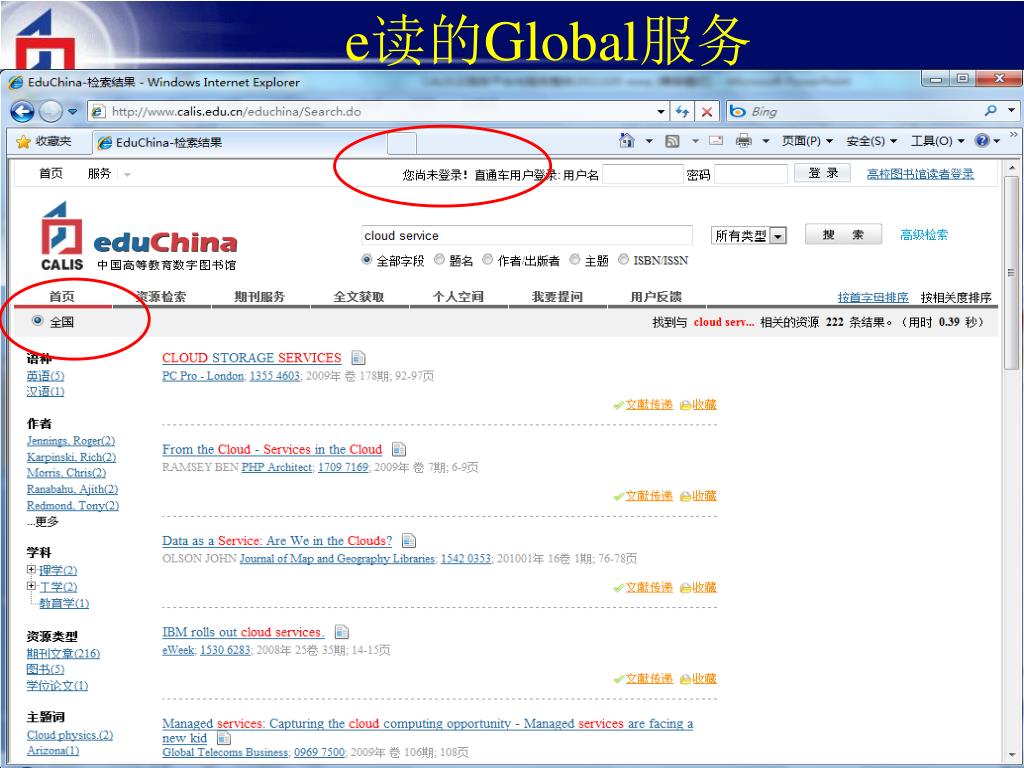The height and width of the screenshot is (768, 1024).
Task: Click document icon after IBM rolls out cloud services
Action: click(x=342, y=632)
